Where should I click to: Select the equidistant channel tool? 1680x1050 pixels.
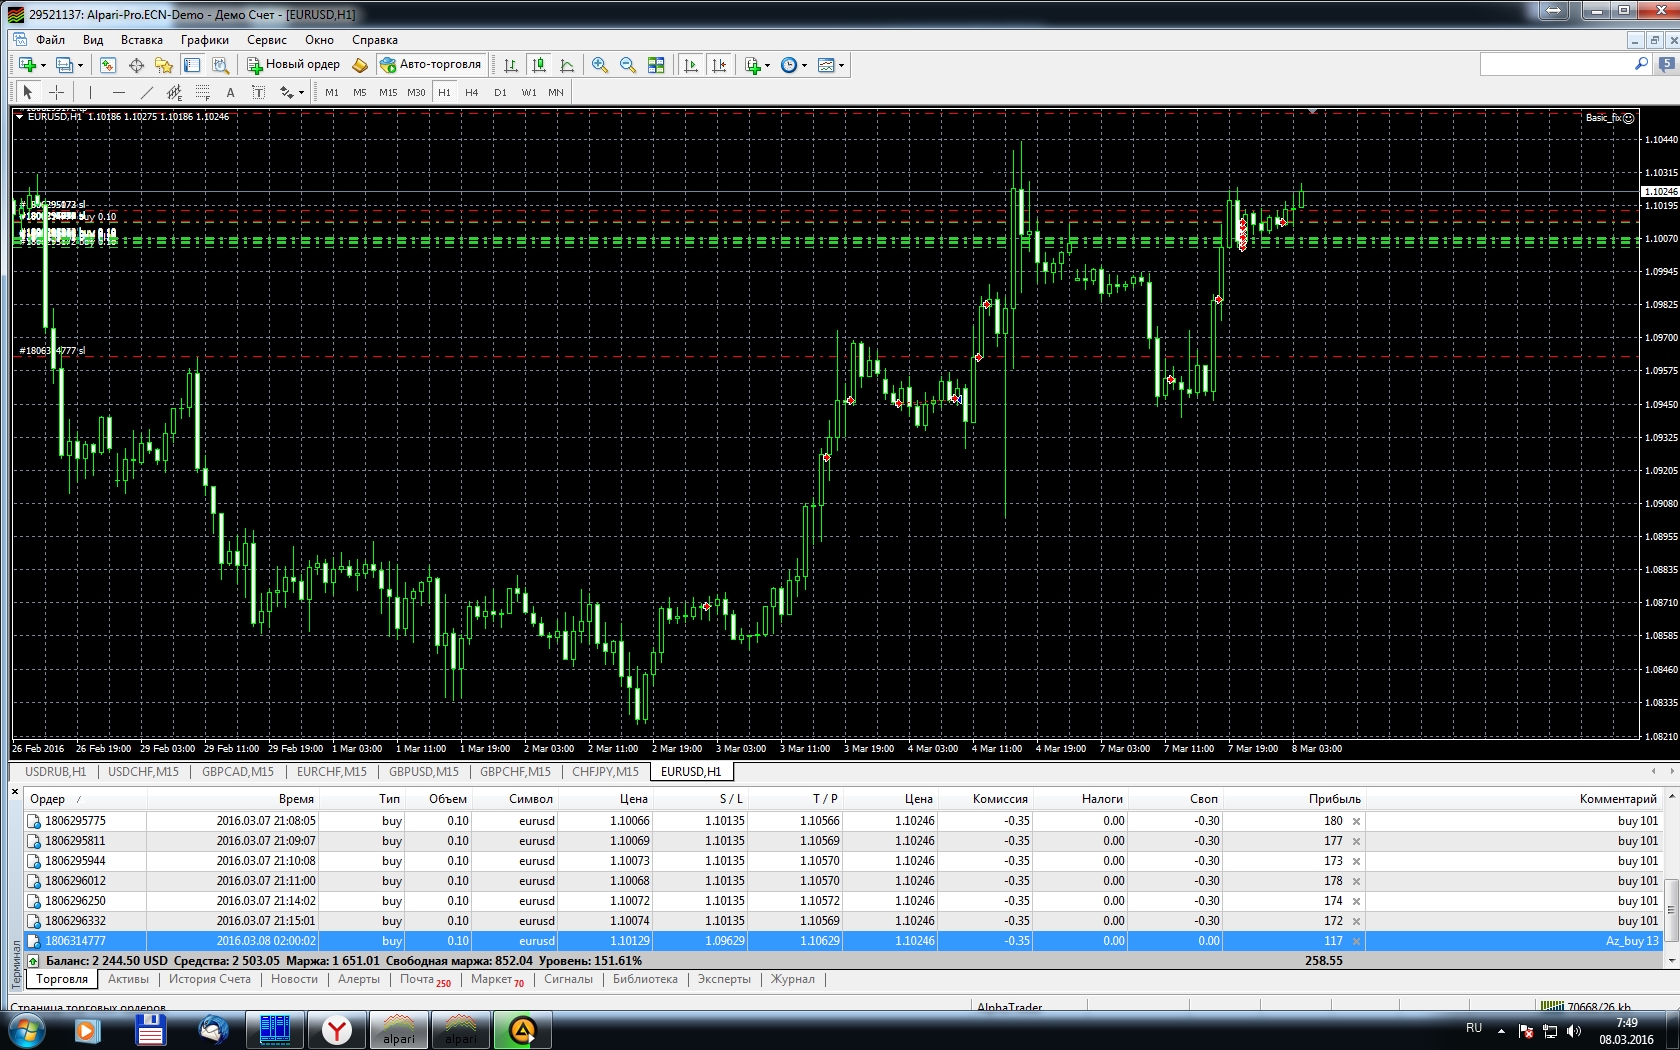pos(174,92)
